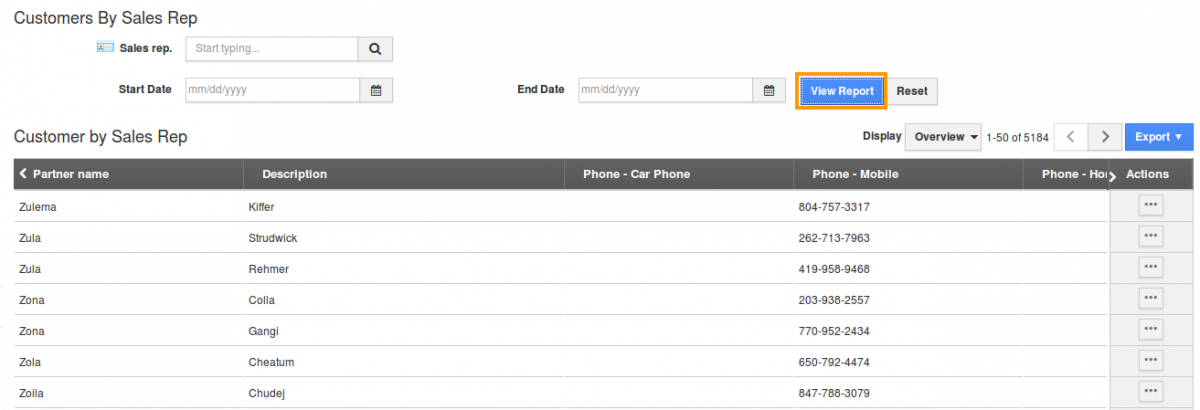This screenshot has height=410, width=1200.
Task: Open the Start Date calendar picker
Action: [x=376, y=90]
